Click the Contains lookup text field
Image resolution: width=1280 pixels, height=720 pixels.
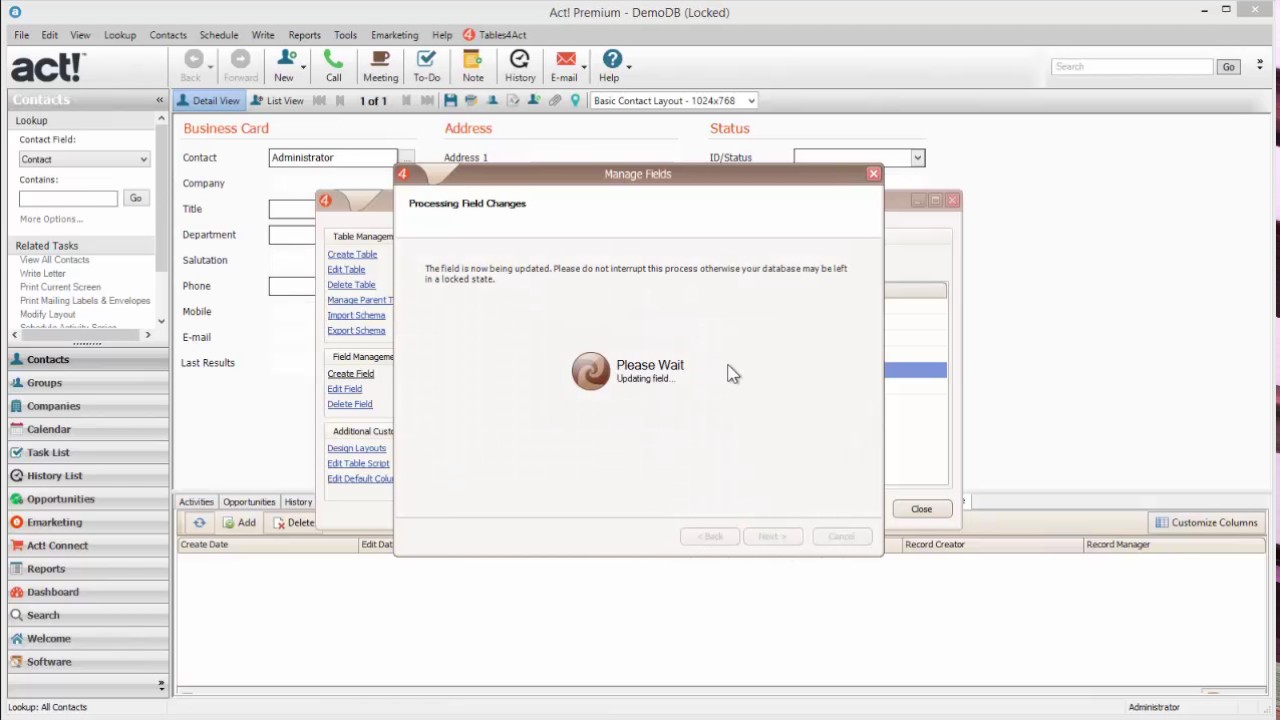[x=68, y=198]
